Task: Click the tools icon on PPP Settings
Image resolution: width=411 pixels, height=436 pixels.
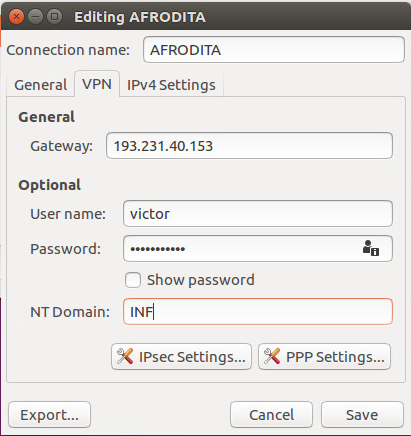Action: [x=272, y=356]
